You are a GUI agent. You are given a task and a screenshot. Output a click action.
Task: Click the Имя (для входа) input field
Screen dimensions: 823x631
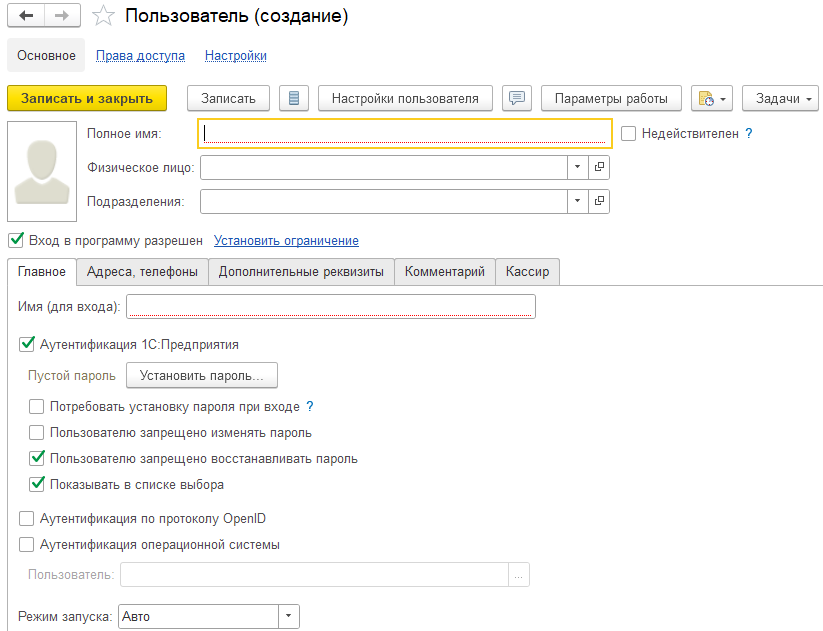tap(331, 306)
